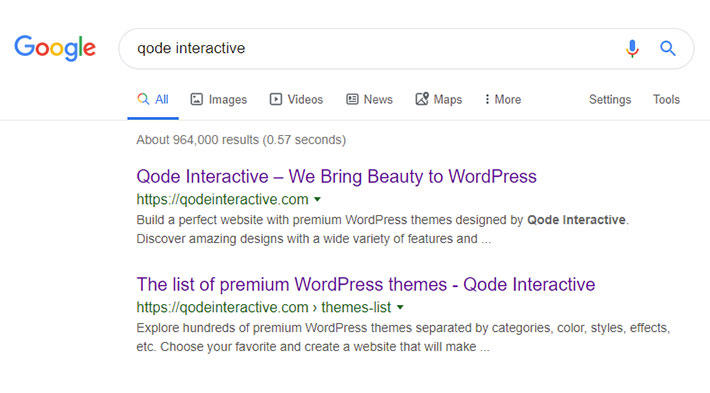
Task: Click the Maps tab pin icon
Action: point(422,99)
